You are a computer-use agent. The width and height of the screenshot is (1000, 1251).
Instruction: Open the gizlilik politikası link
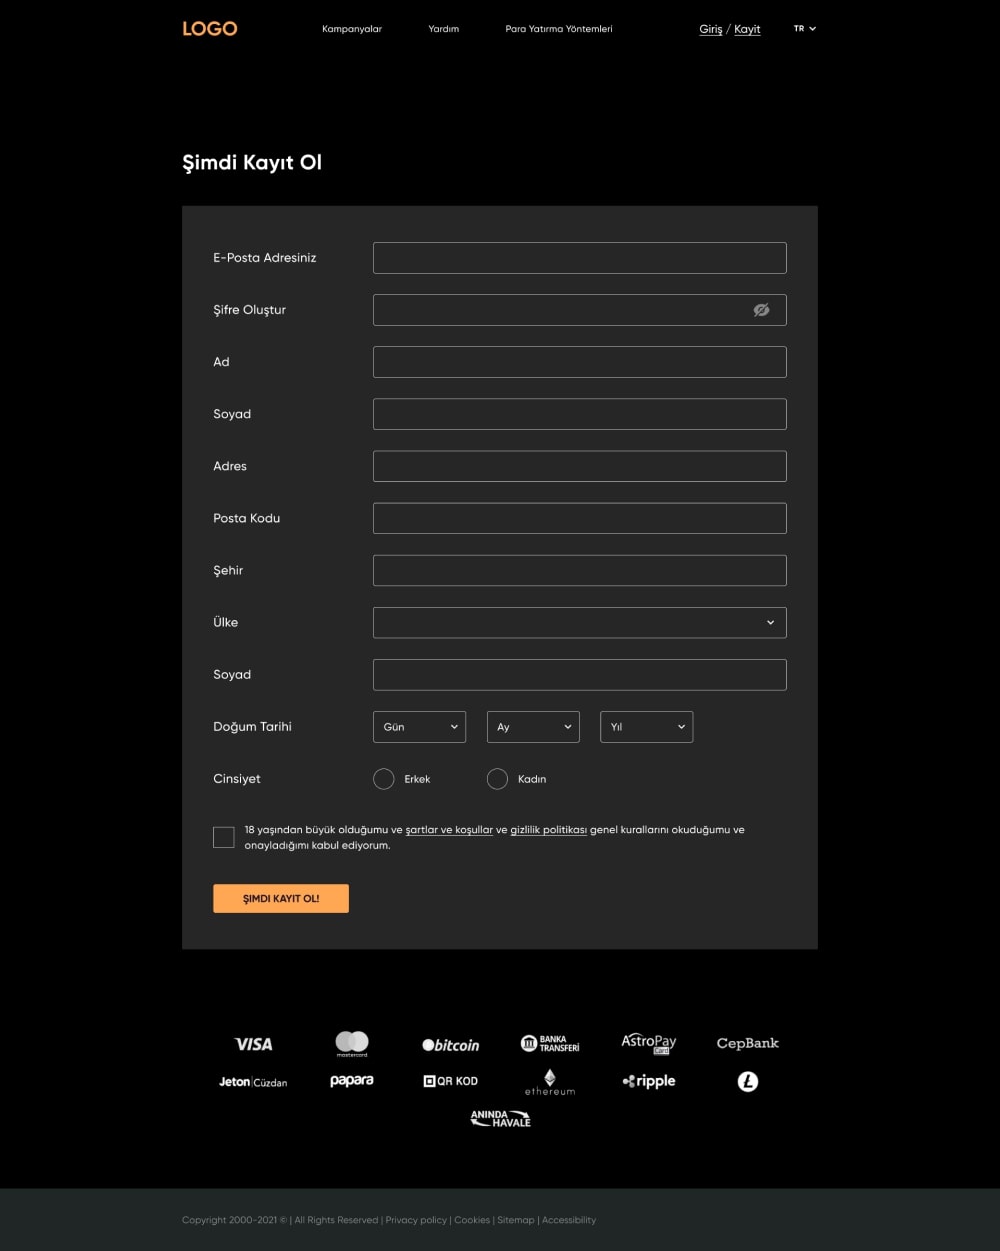point(548,830)
